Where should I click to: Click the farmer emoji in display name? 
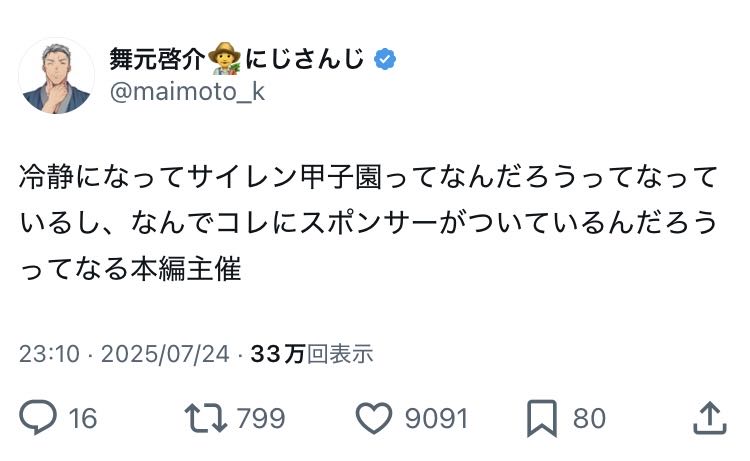pos(224,58)
